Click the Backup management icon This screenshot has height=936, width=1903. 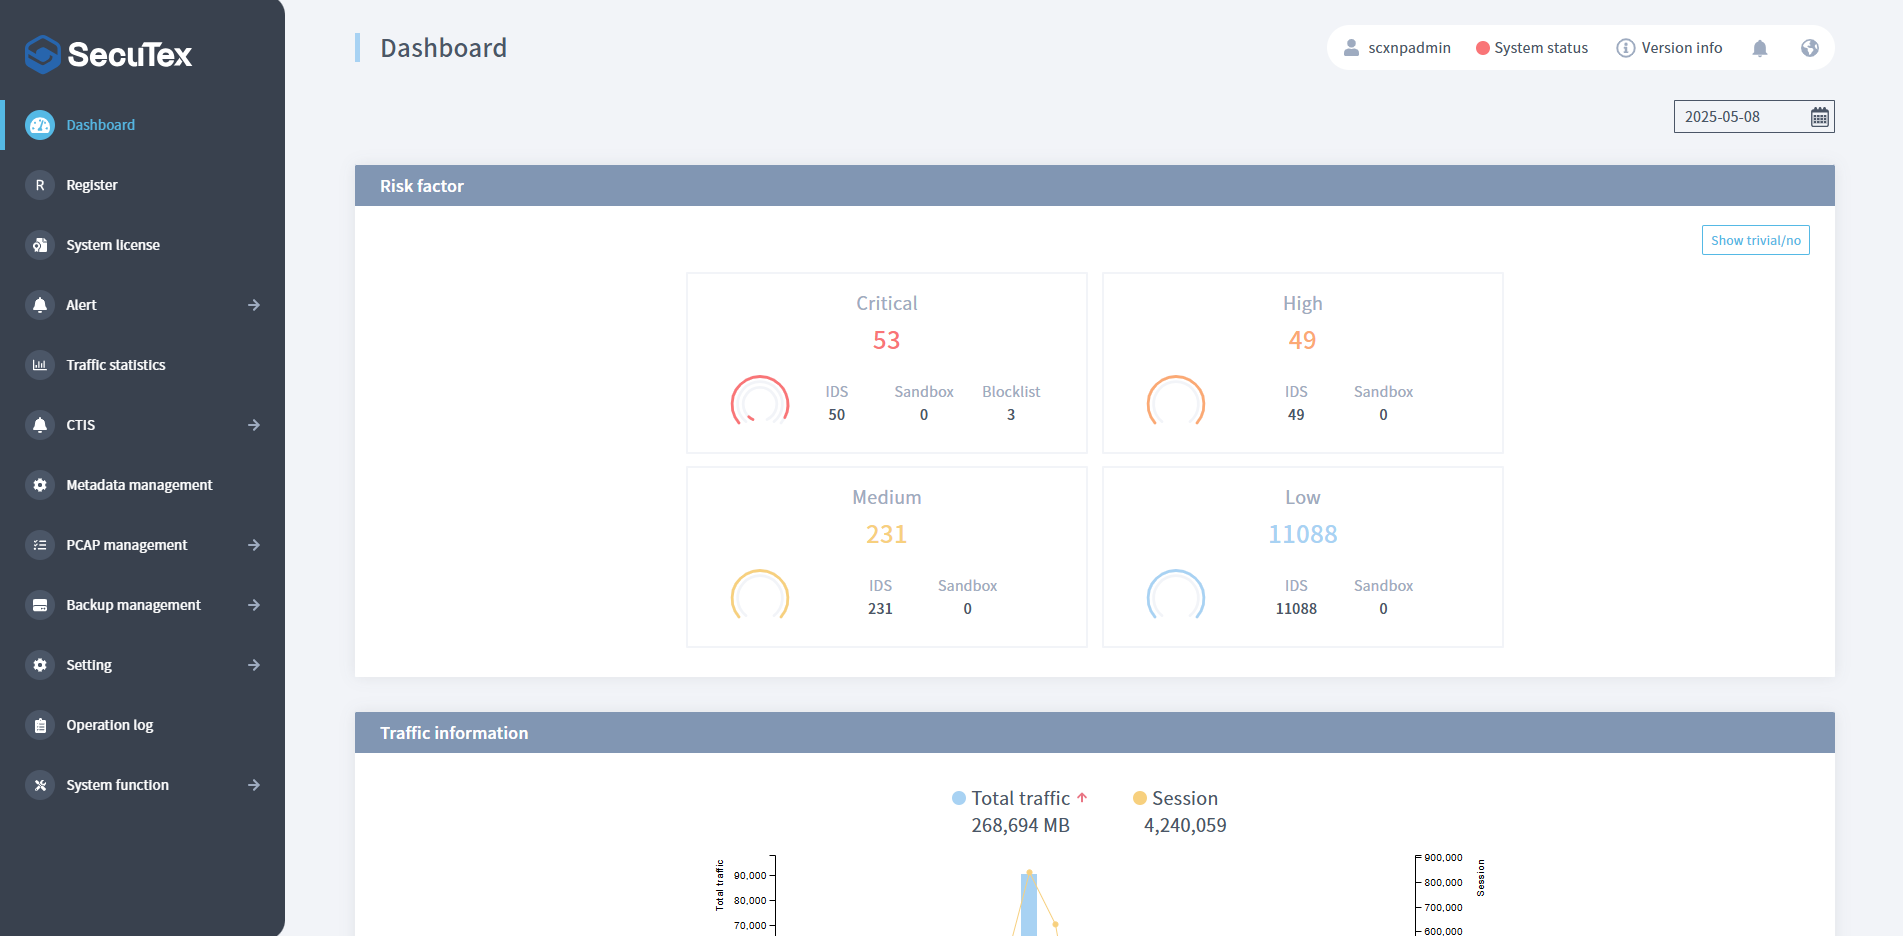click(x=40, y=605)
